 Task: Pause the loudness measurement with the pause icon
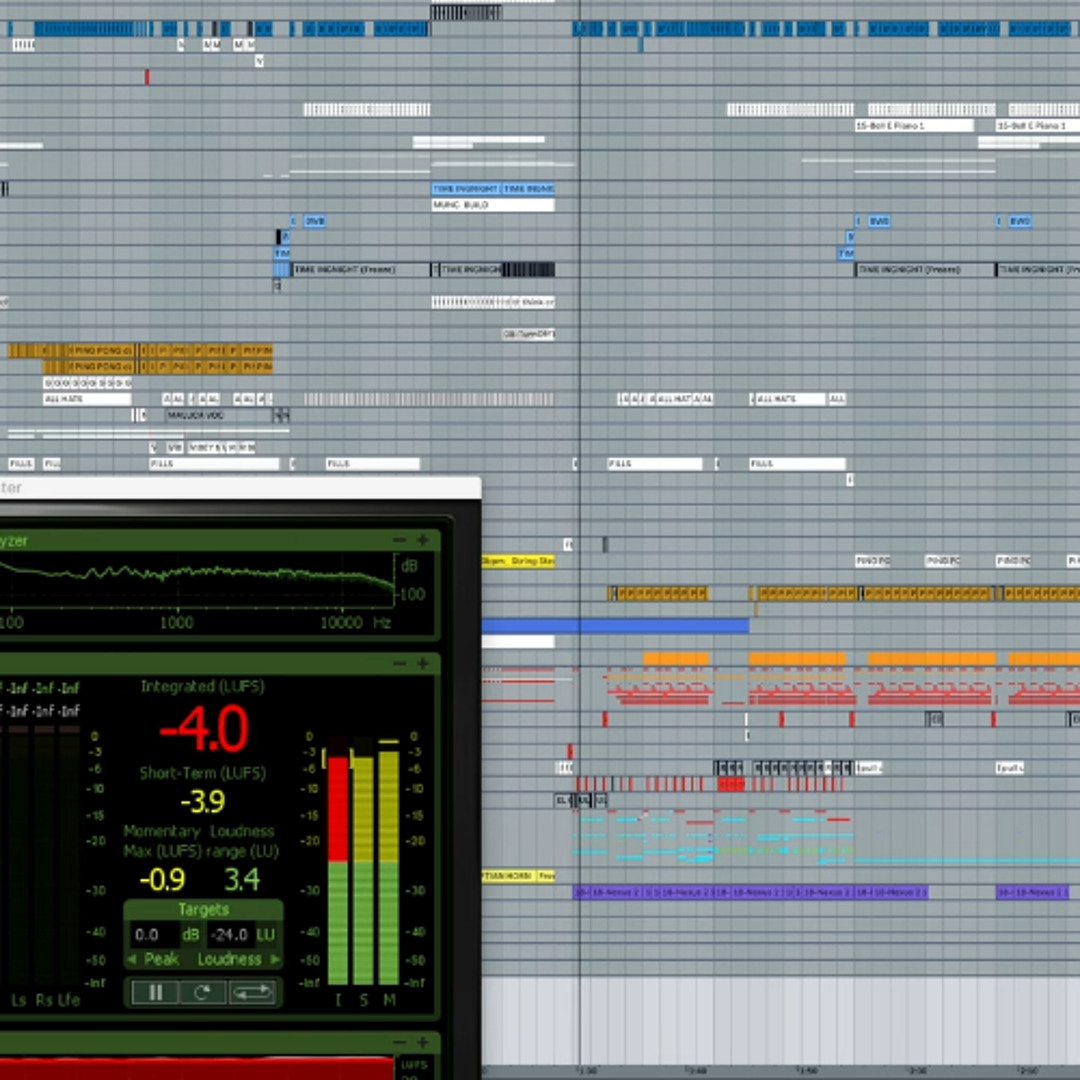click(x=155, y=991)
